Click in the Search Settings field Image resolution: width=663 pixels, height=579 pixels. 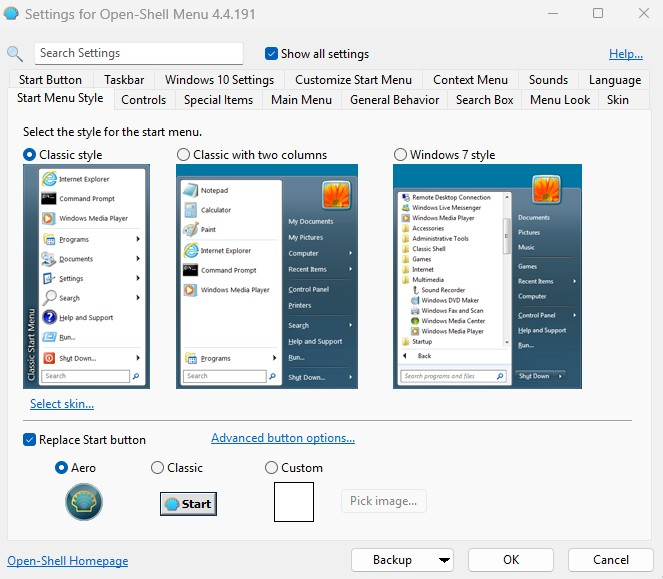pyautogui.click(x=139, y=53)
